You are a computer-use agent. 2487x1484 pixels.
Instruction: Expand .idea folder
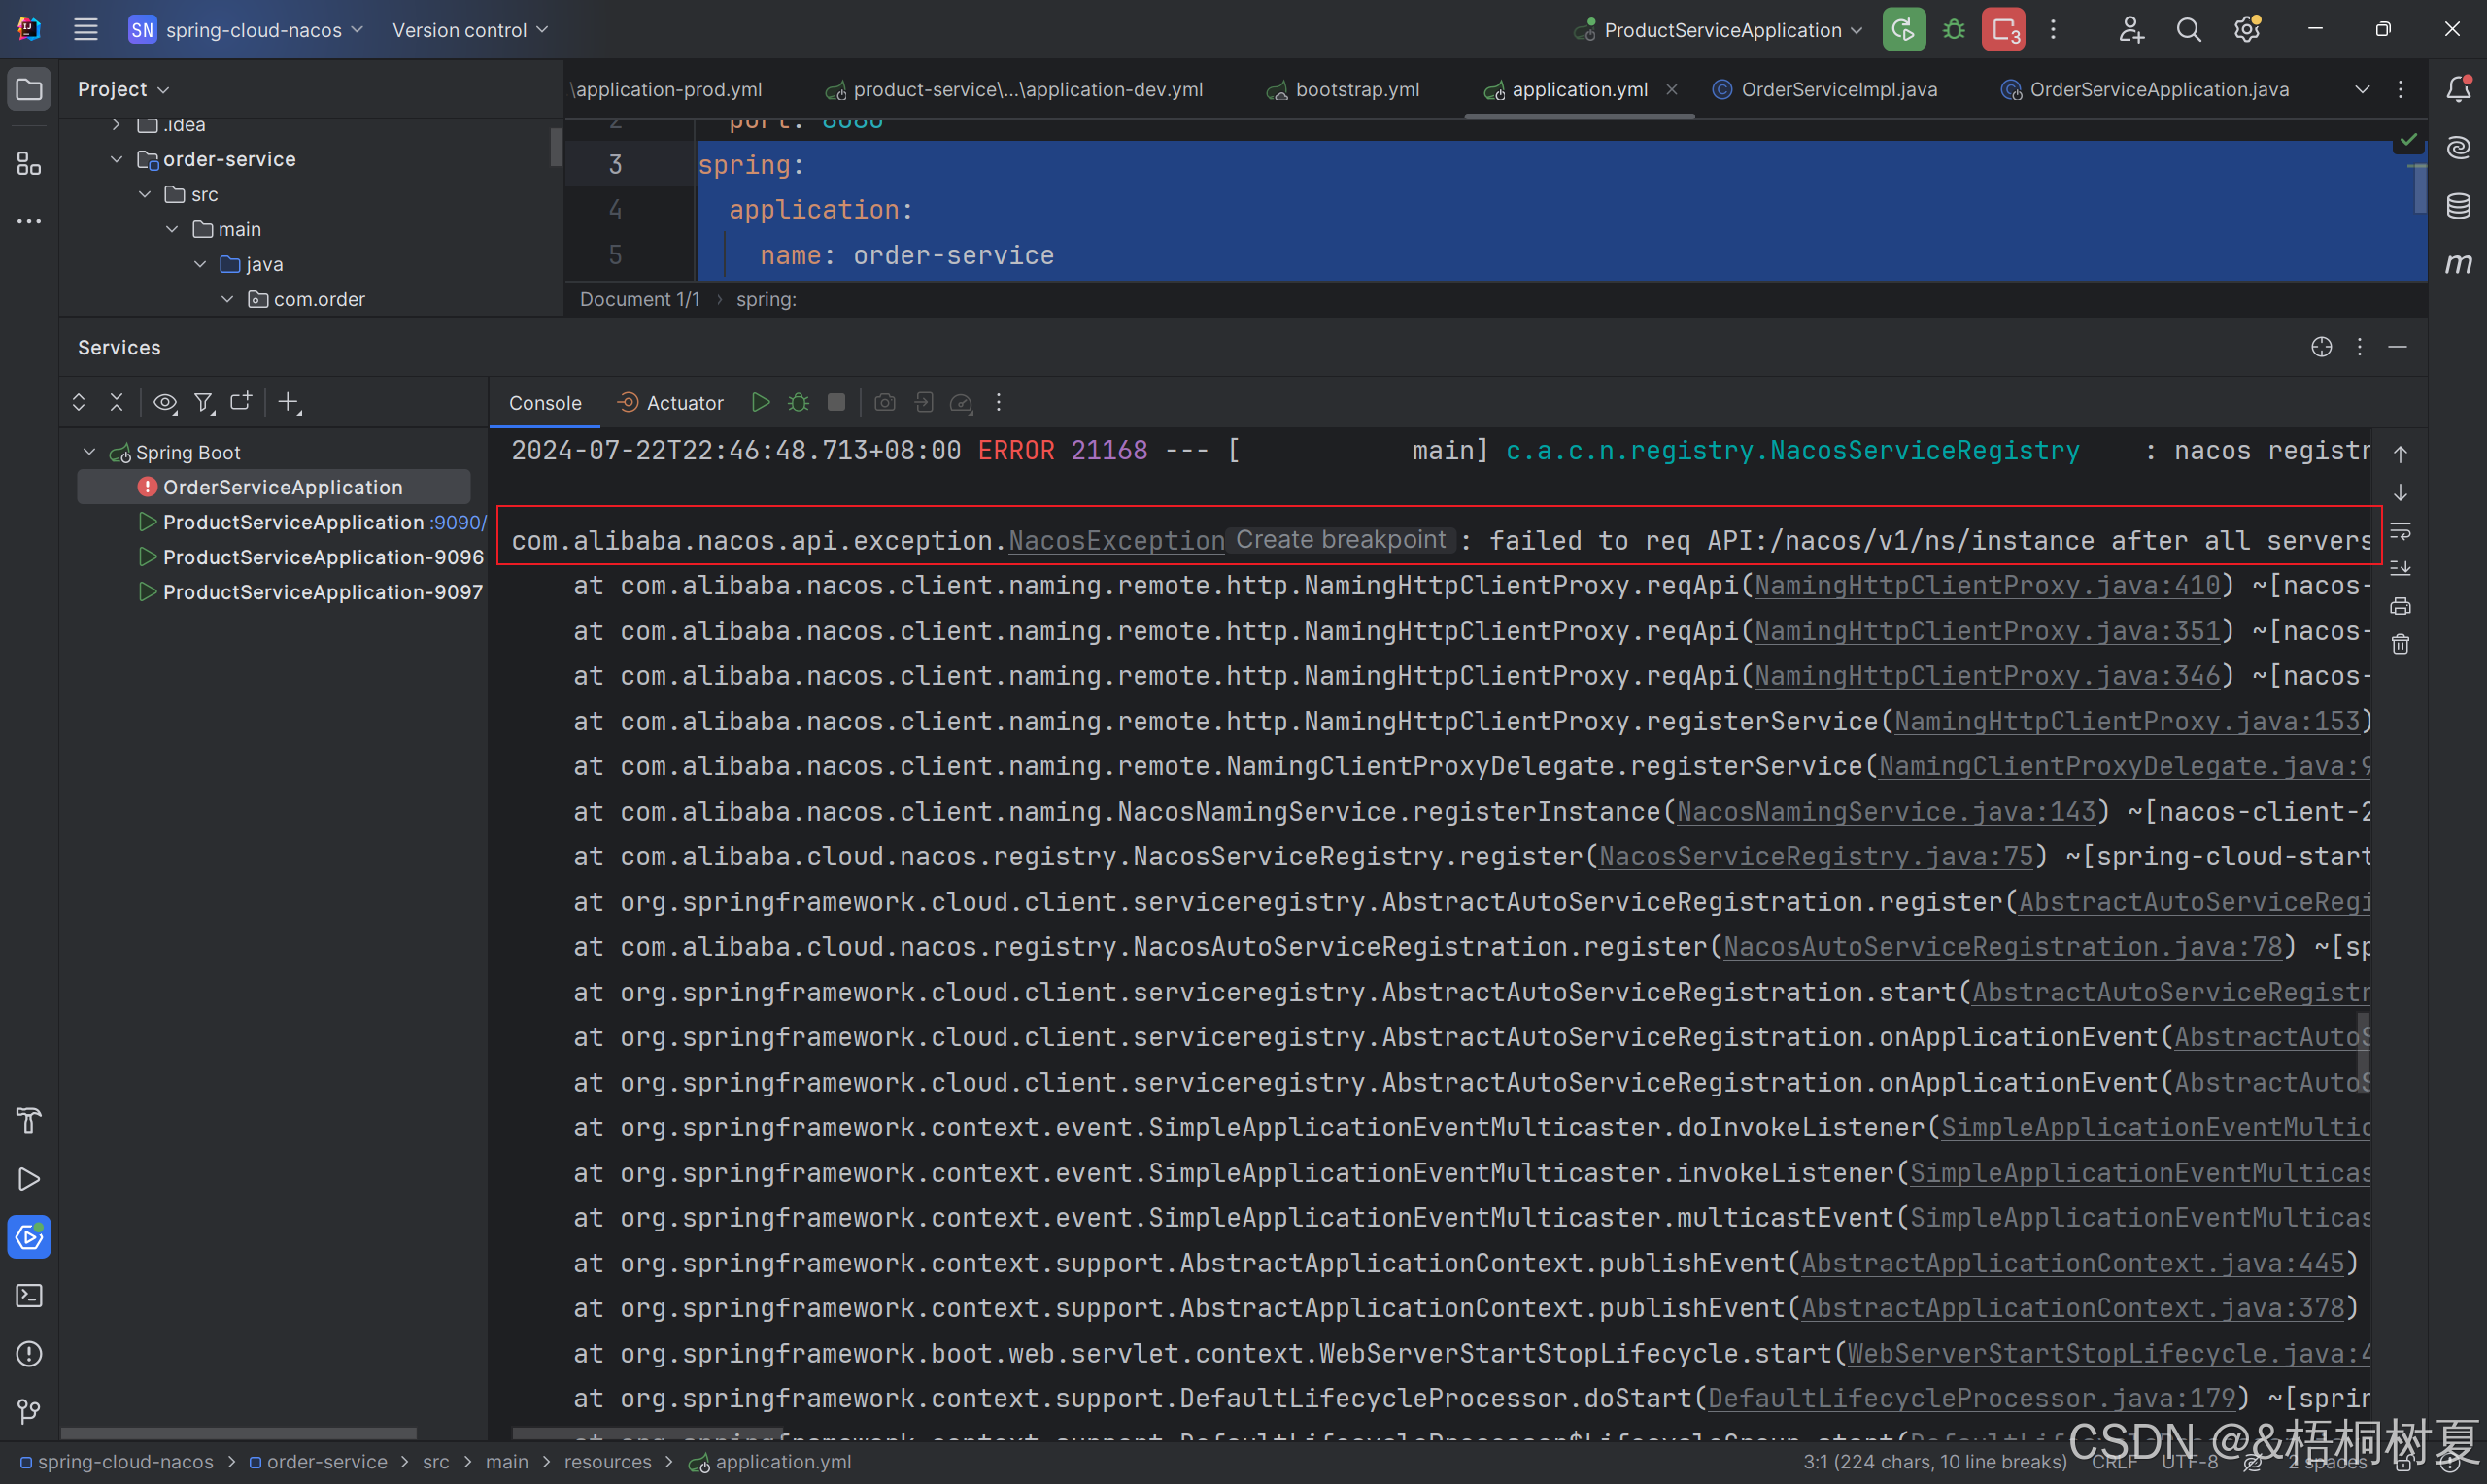click(117, 124)
